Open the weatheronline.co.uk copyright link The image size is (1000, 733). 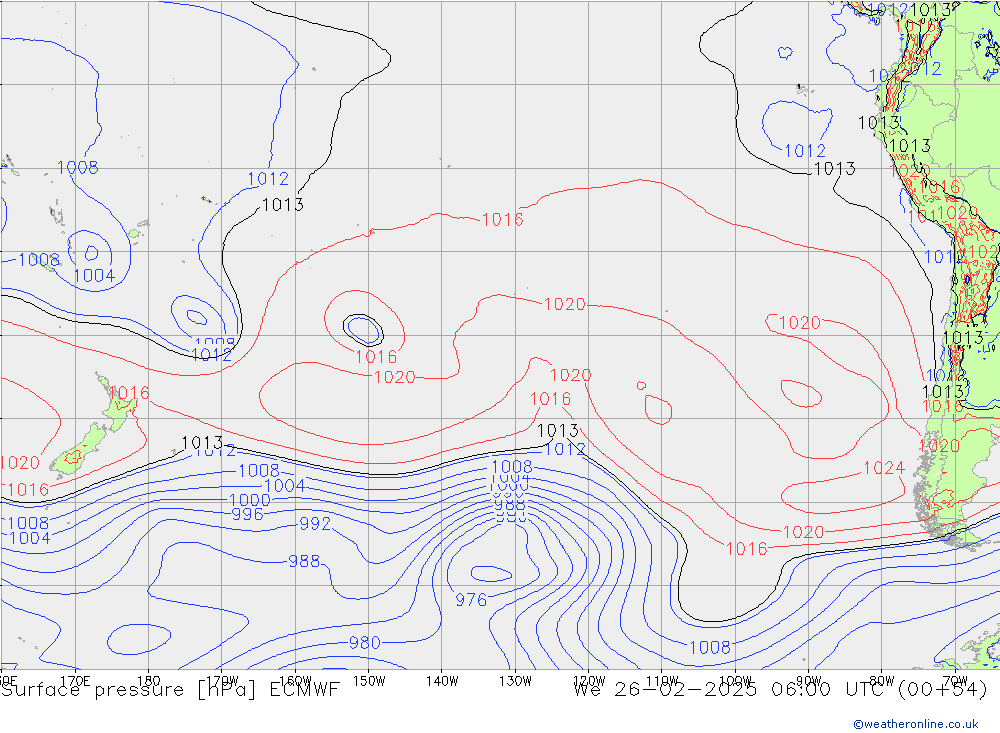coord(916,724)
